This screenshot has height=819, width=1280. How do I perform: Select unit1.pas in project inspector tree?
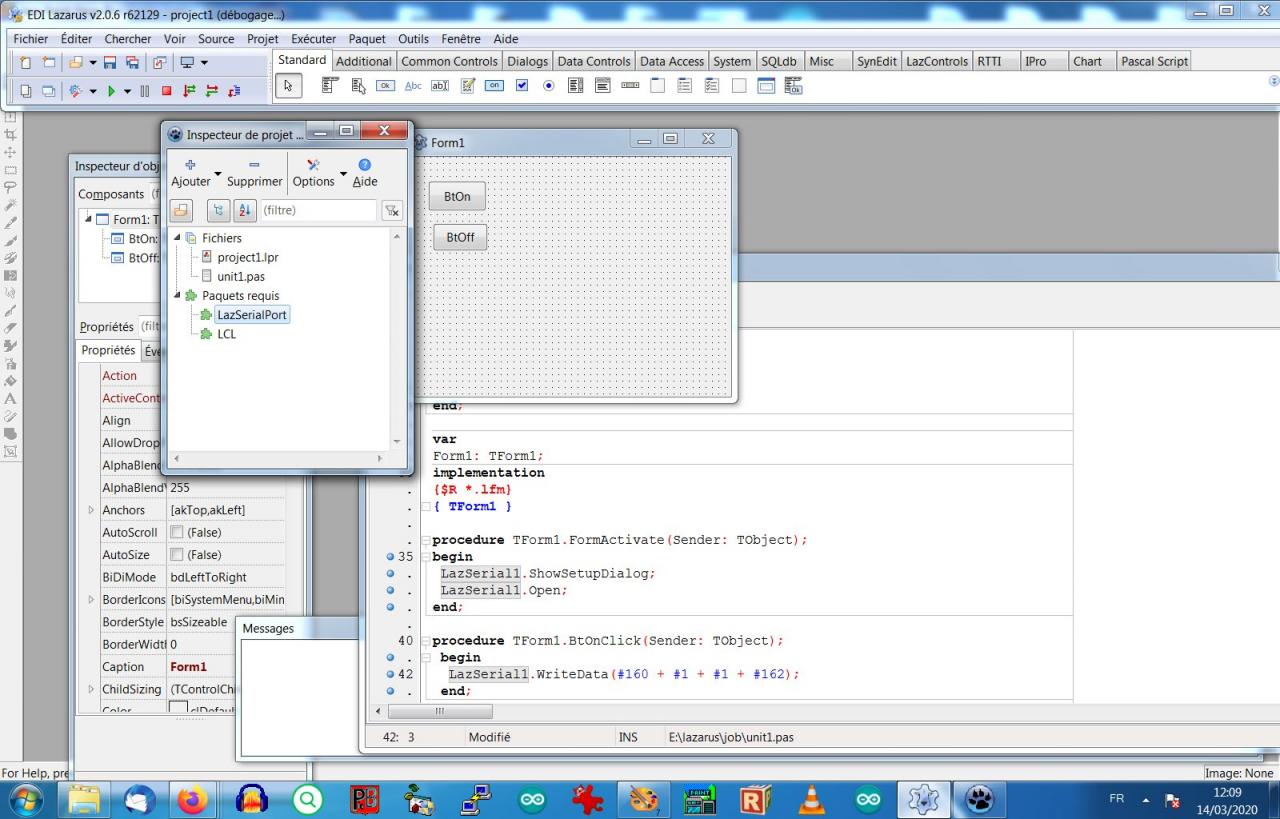[x=240, y=276]
